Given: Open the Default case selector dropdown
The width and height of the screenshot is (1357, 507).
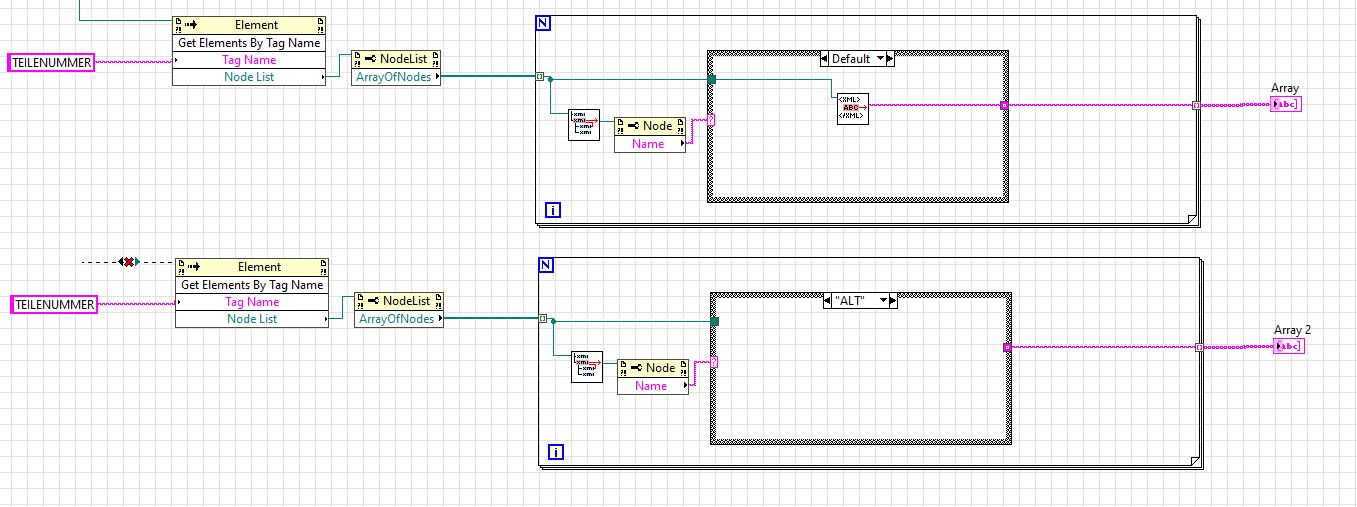Looking at the screenshot, I should point(881,59).
